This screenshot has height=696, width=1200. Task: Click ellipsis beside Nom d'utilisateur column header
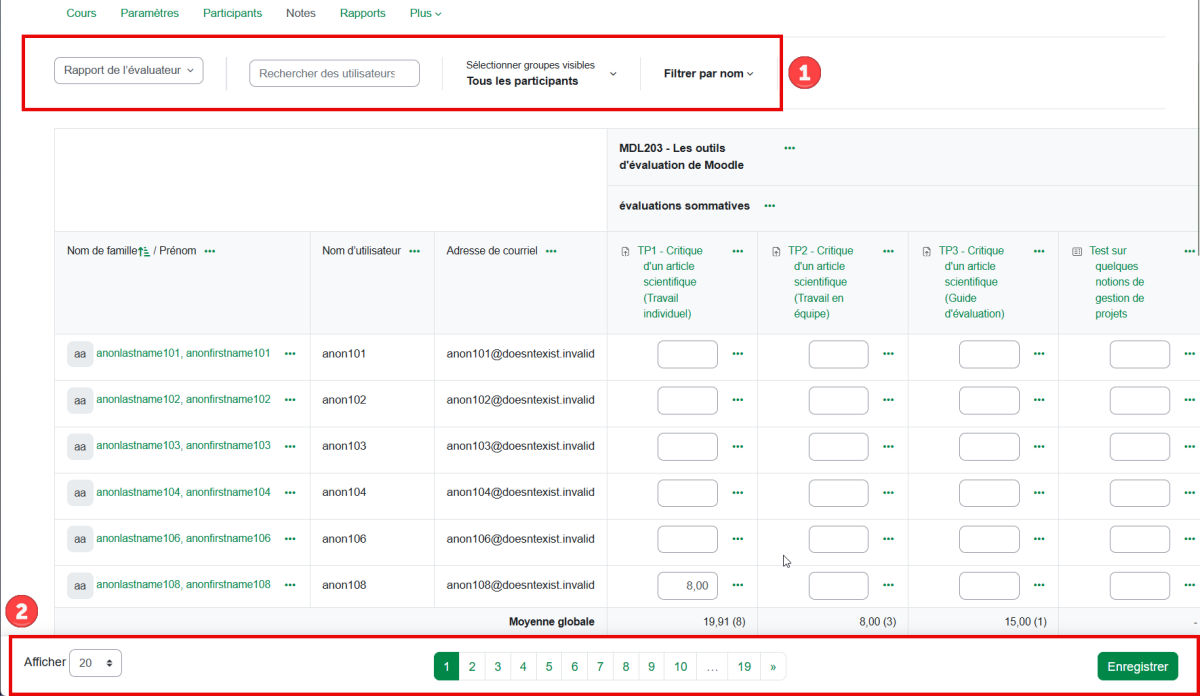pos(415,251)
